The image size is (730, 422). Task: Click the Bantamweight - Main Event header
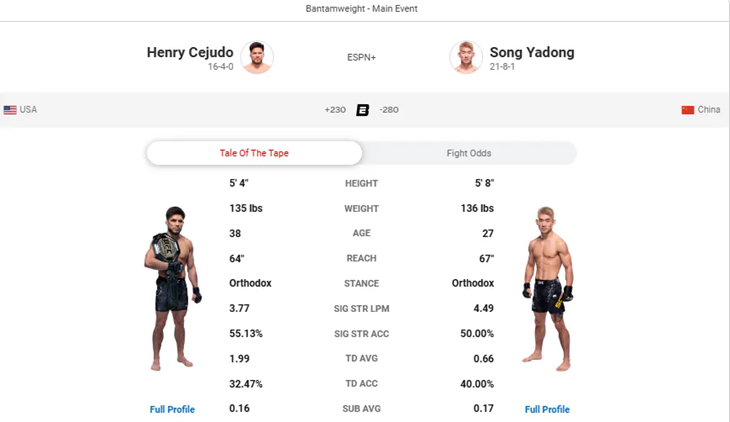(361, 8)
